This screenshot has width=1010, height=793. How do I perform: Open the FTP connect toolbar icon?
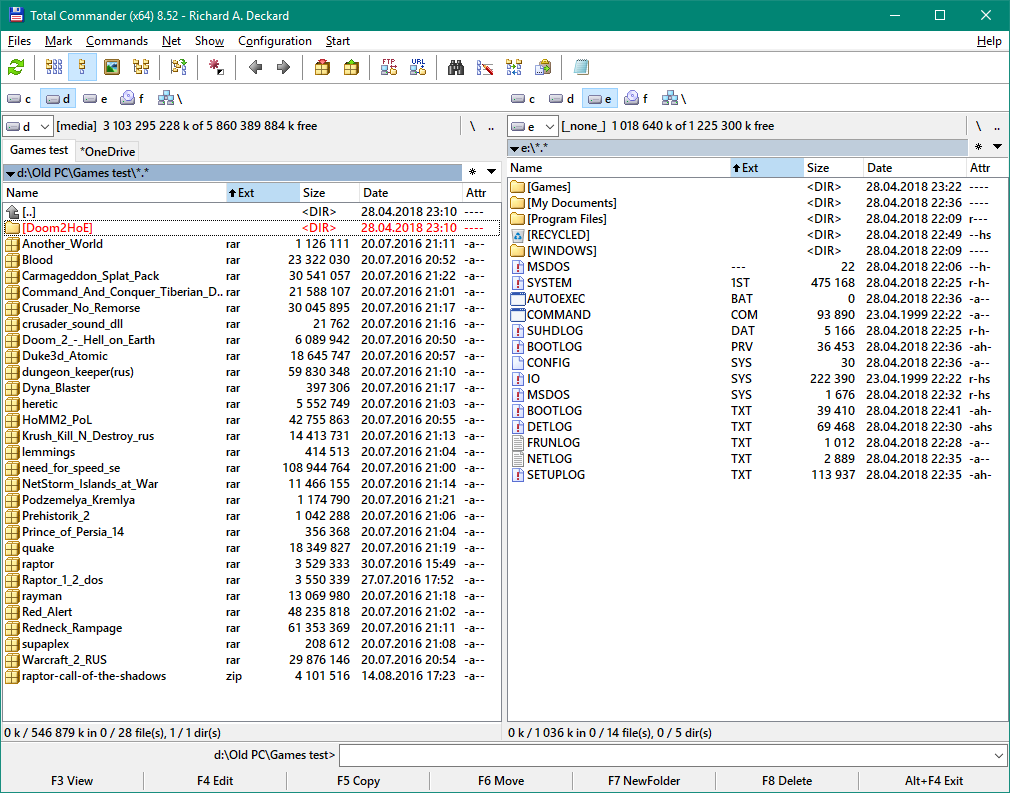(x=389, y=68)
